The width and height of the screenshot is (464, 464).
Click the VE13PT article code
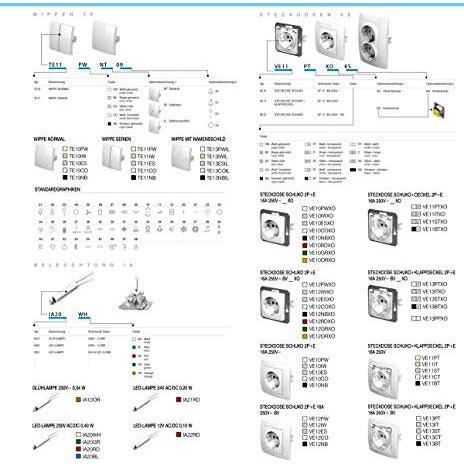[431, 418]
